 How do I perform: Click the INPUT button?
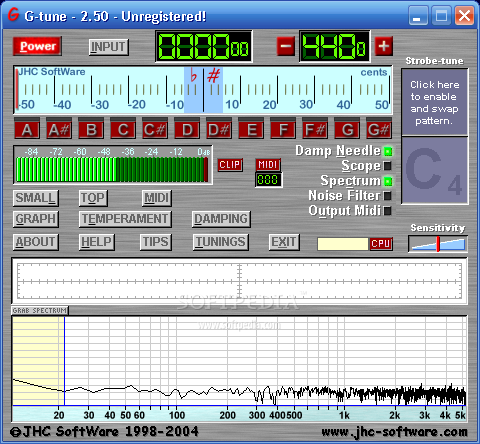click(x=109, y=47)
